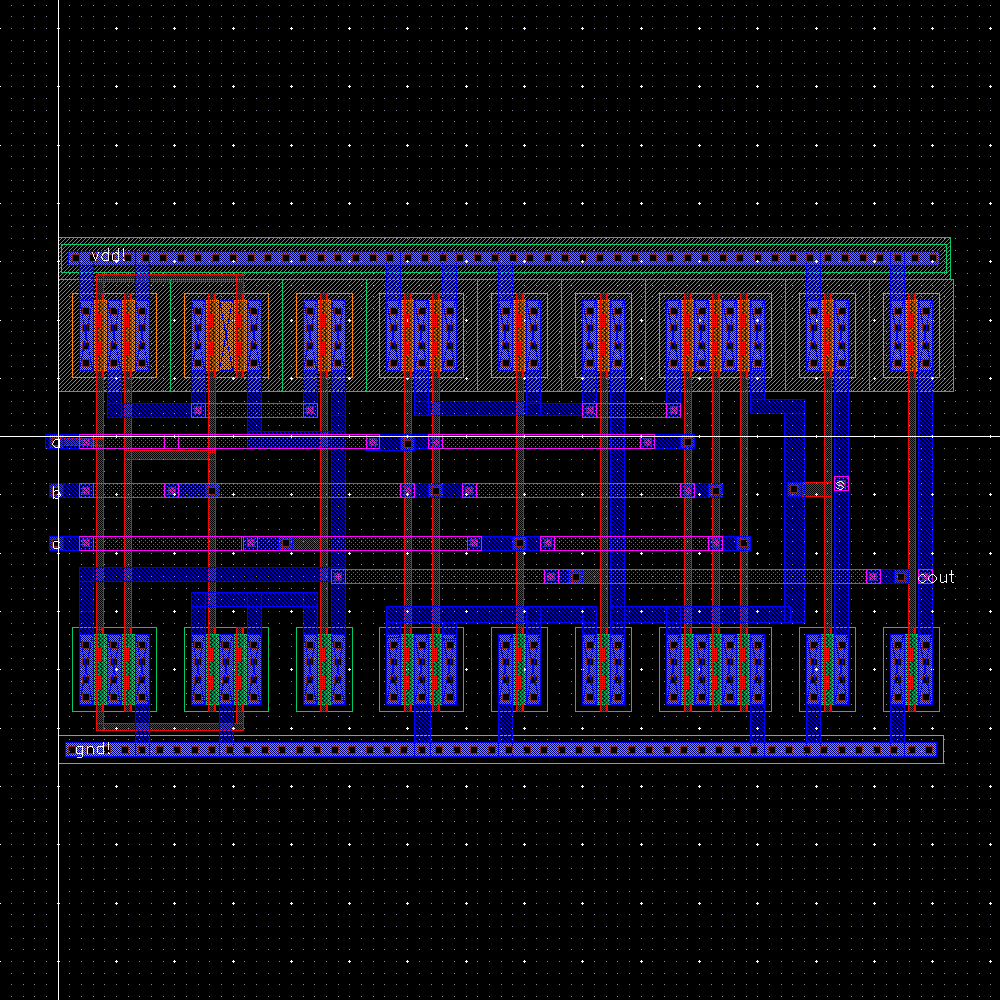The height and width of the screenshot is (1000, 1000).
Task: Click the input pin label c
Action: click(x=56, y=544)
